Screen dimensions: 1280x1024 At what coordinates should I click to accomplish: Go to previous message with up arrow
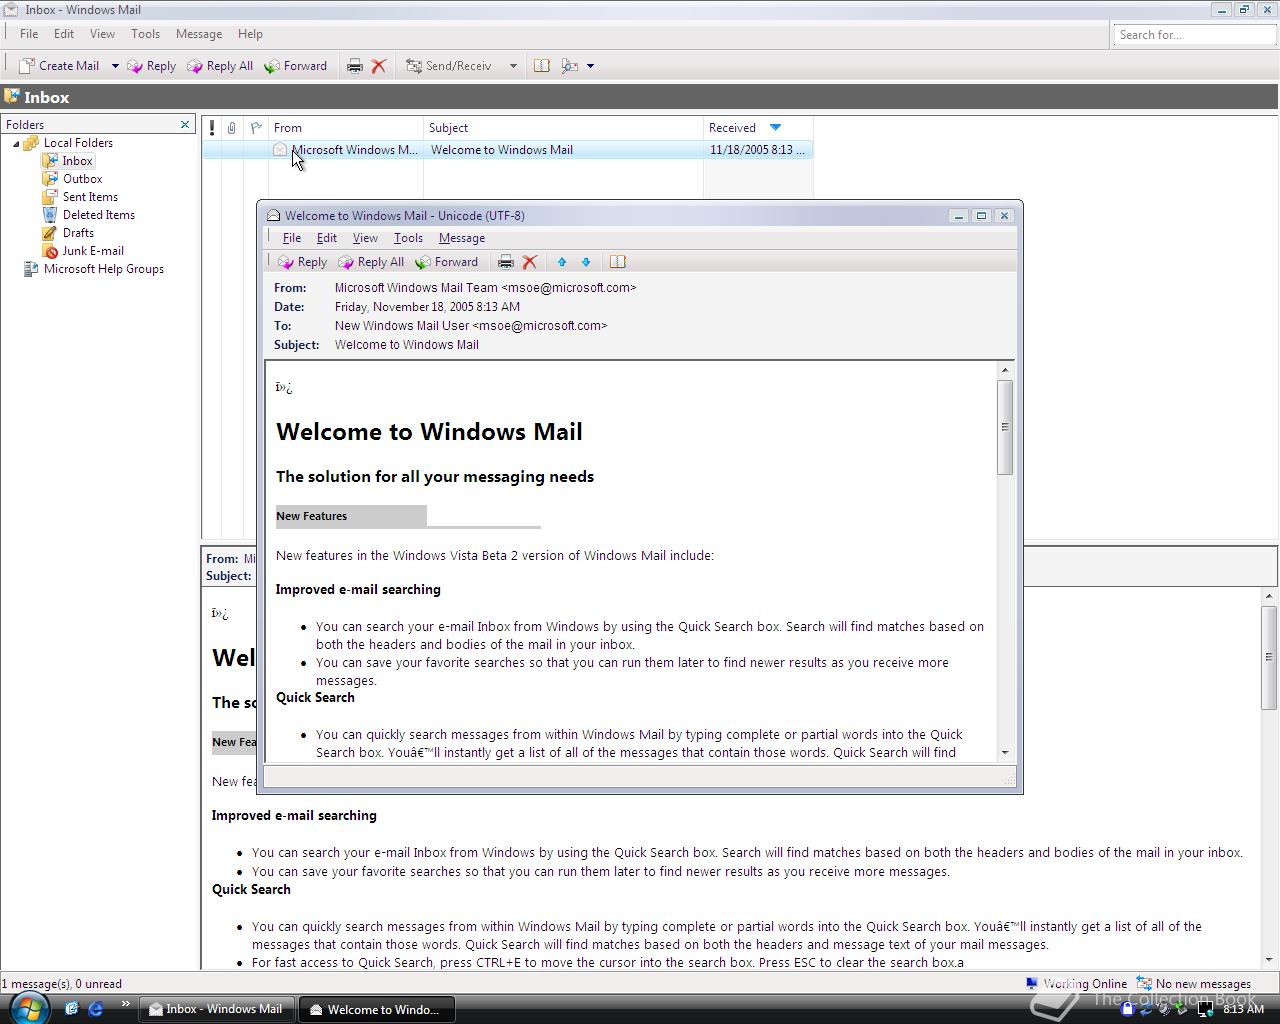[x=562, y=262]
